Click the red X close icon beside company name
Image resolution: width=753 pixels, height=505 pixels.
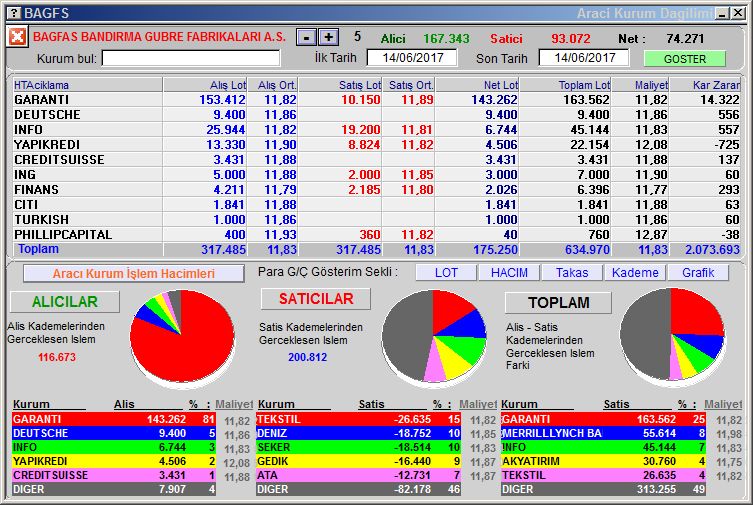point(17,36)
